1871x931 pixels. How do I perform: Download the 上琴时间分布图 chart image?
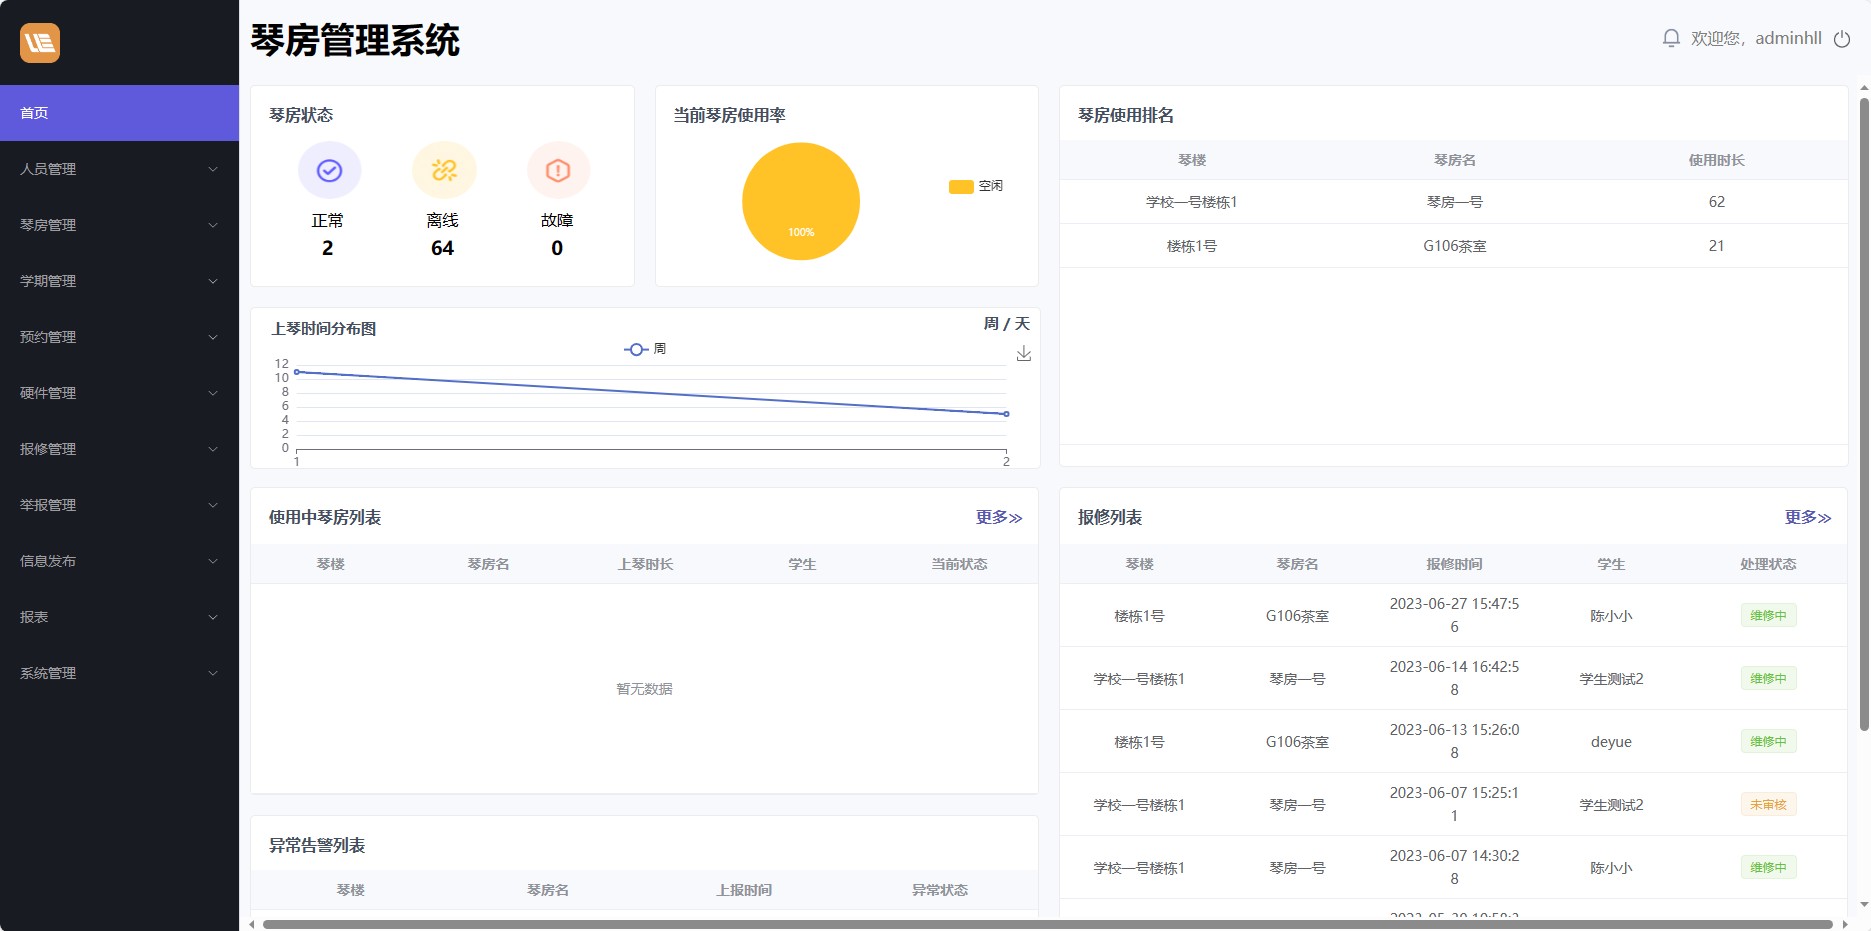point(1024,353)
